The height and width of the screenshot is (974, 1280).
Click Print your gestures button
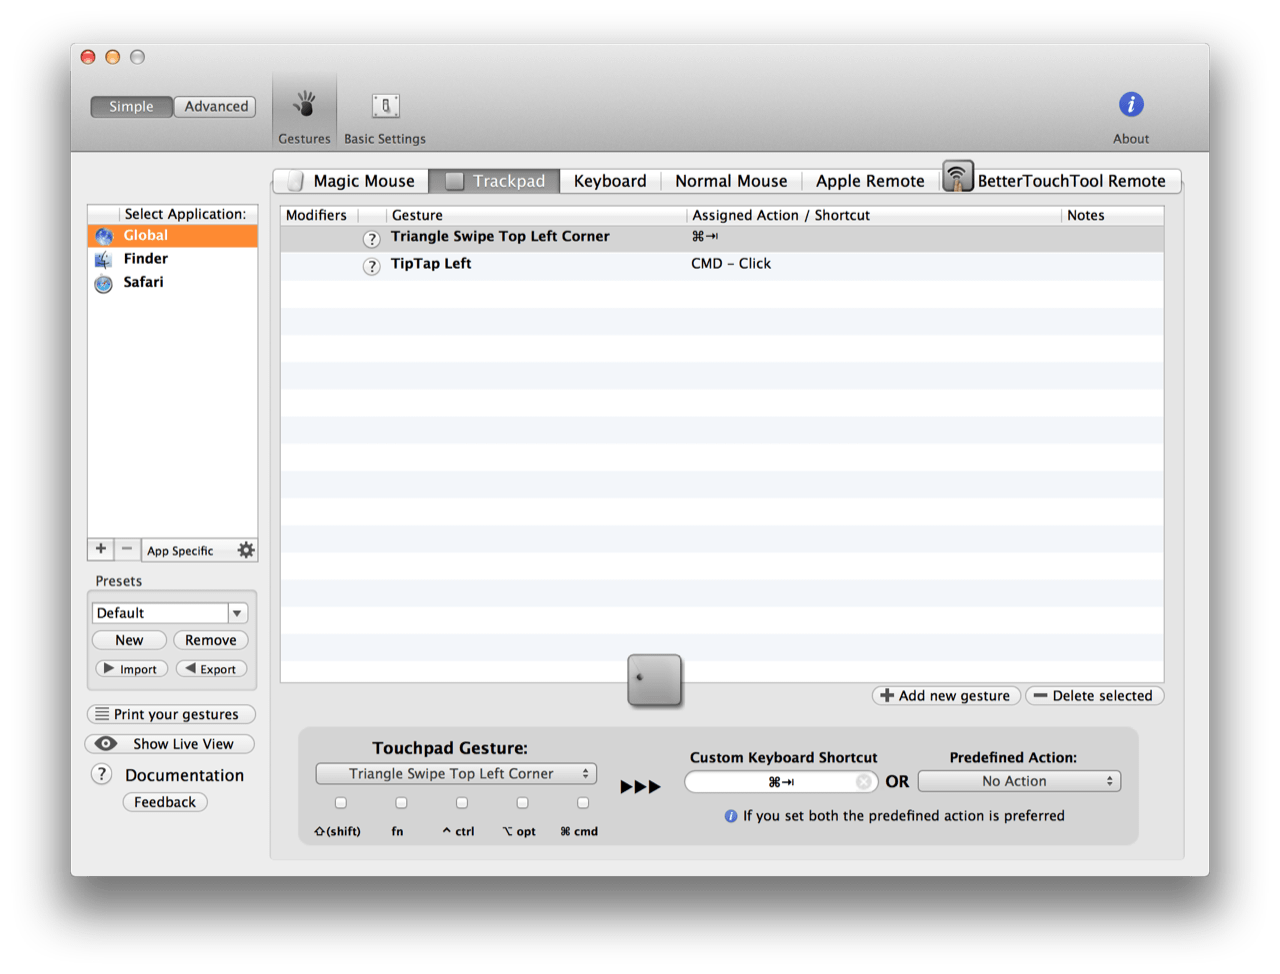pos(171,714)
